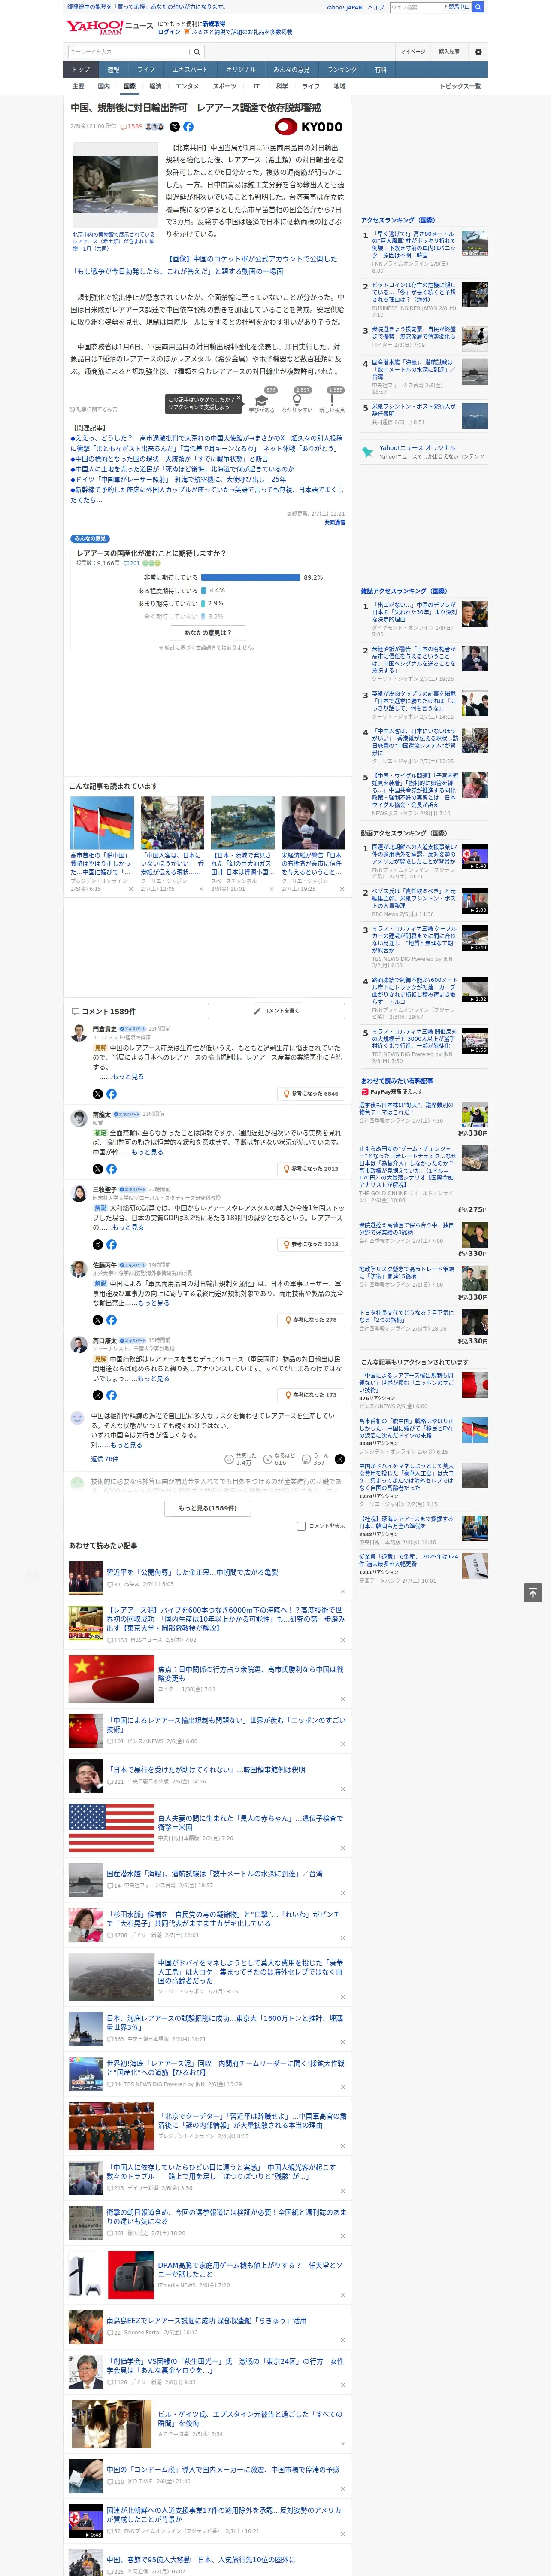Open the Yahoo! JAPAN news logo

tap(109, 27)
